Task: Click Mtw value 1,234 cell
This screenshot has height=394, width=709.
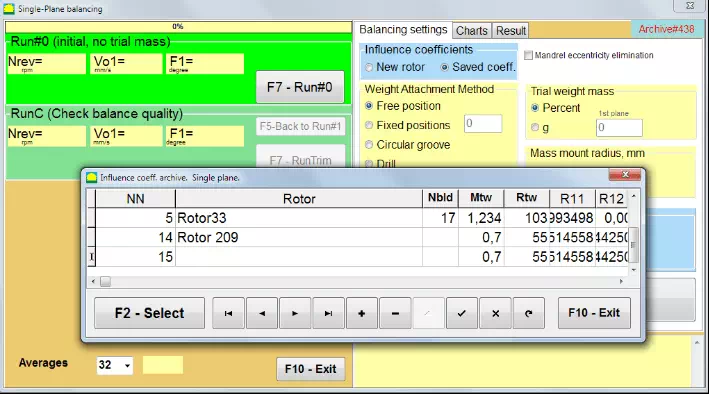Action: 481,218
